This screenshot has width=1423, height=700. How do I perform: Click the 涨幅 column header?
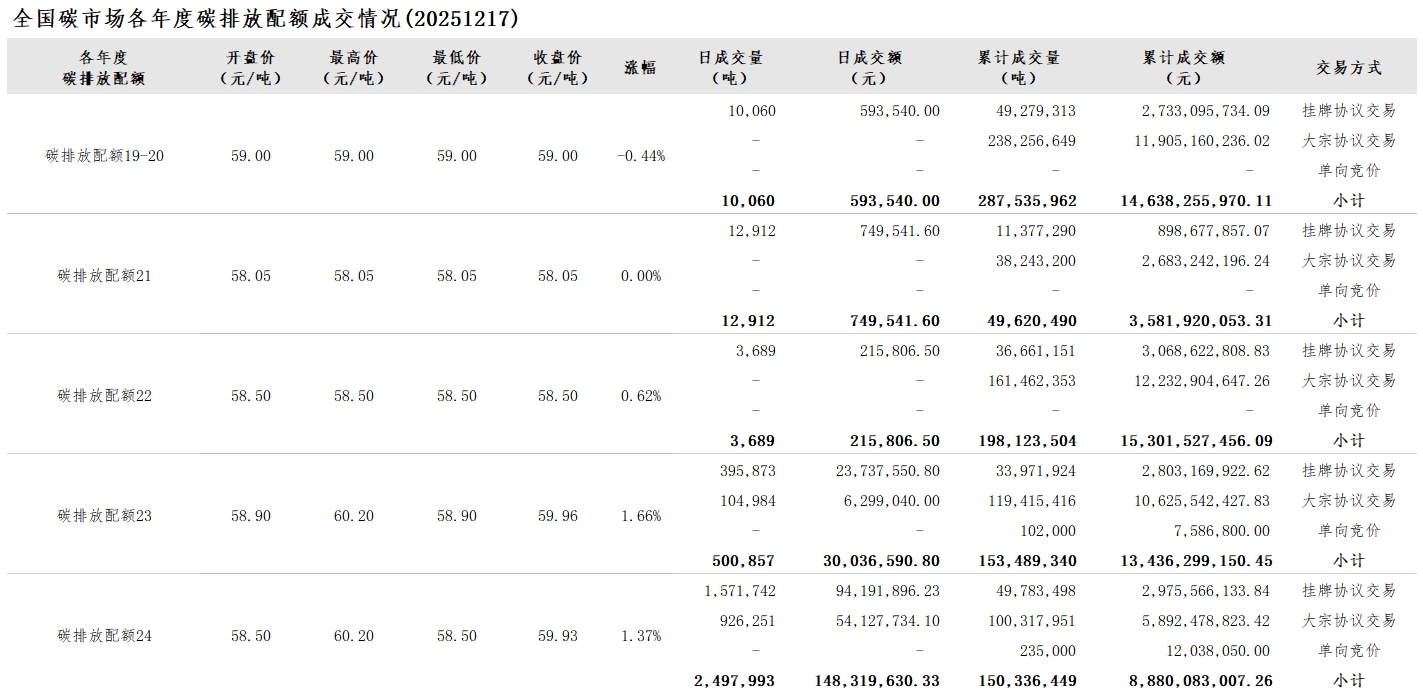(x=640, y=68)
